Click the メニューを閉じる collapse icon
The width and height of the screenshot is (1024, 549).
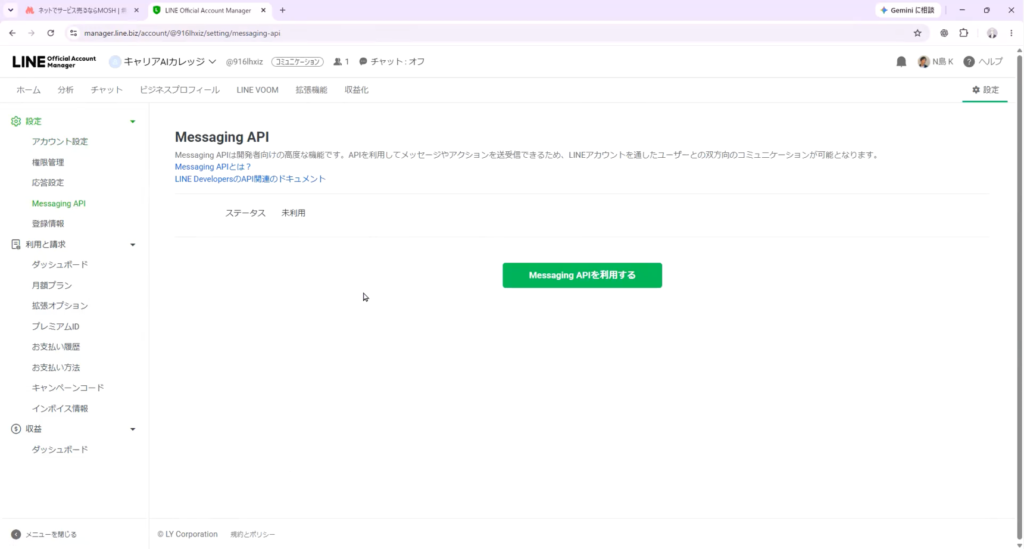point(16,534)
